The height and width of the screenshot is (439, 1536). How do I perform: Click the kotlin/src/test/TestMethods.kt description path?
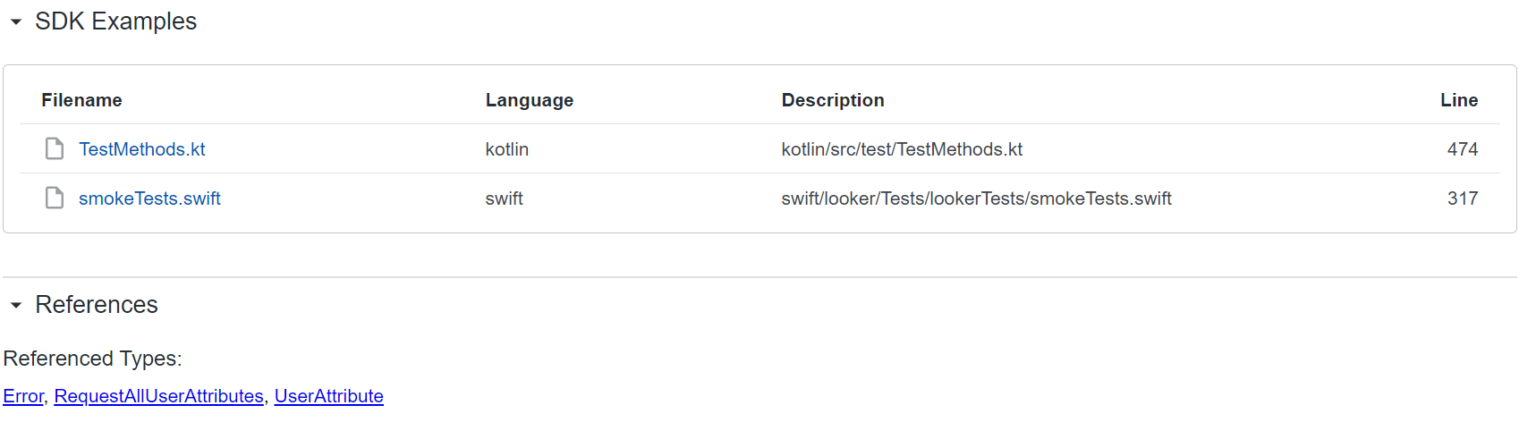point(901,149)
